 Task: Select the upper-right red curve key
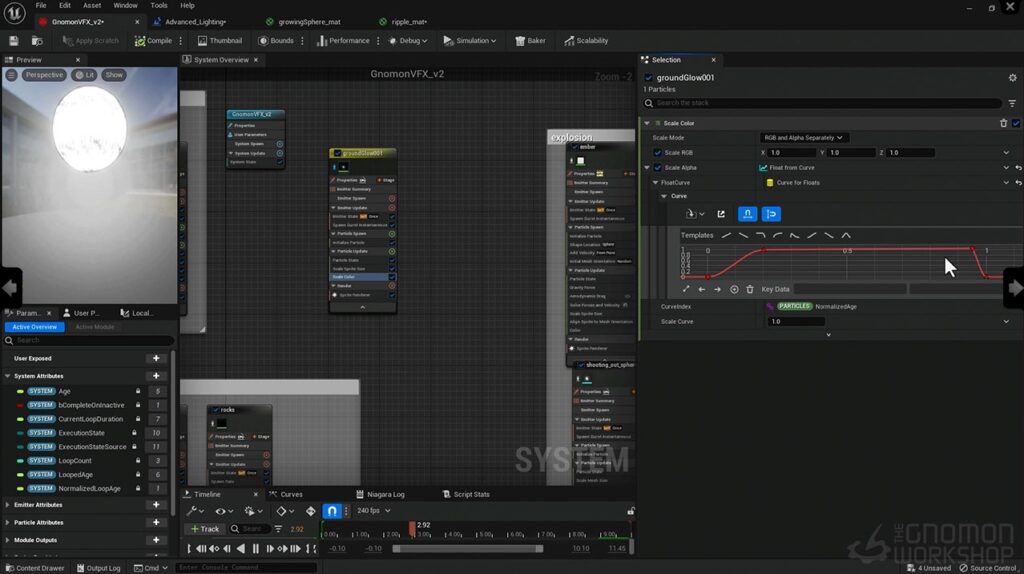973,249
